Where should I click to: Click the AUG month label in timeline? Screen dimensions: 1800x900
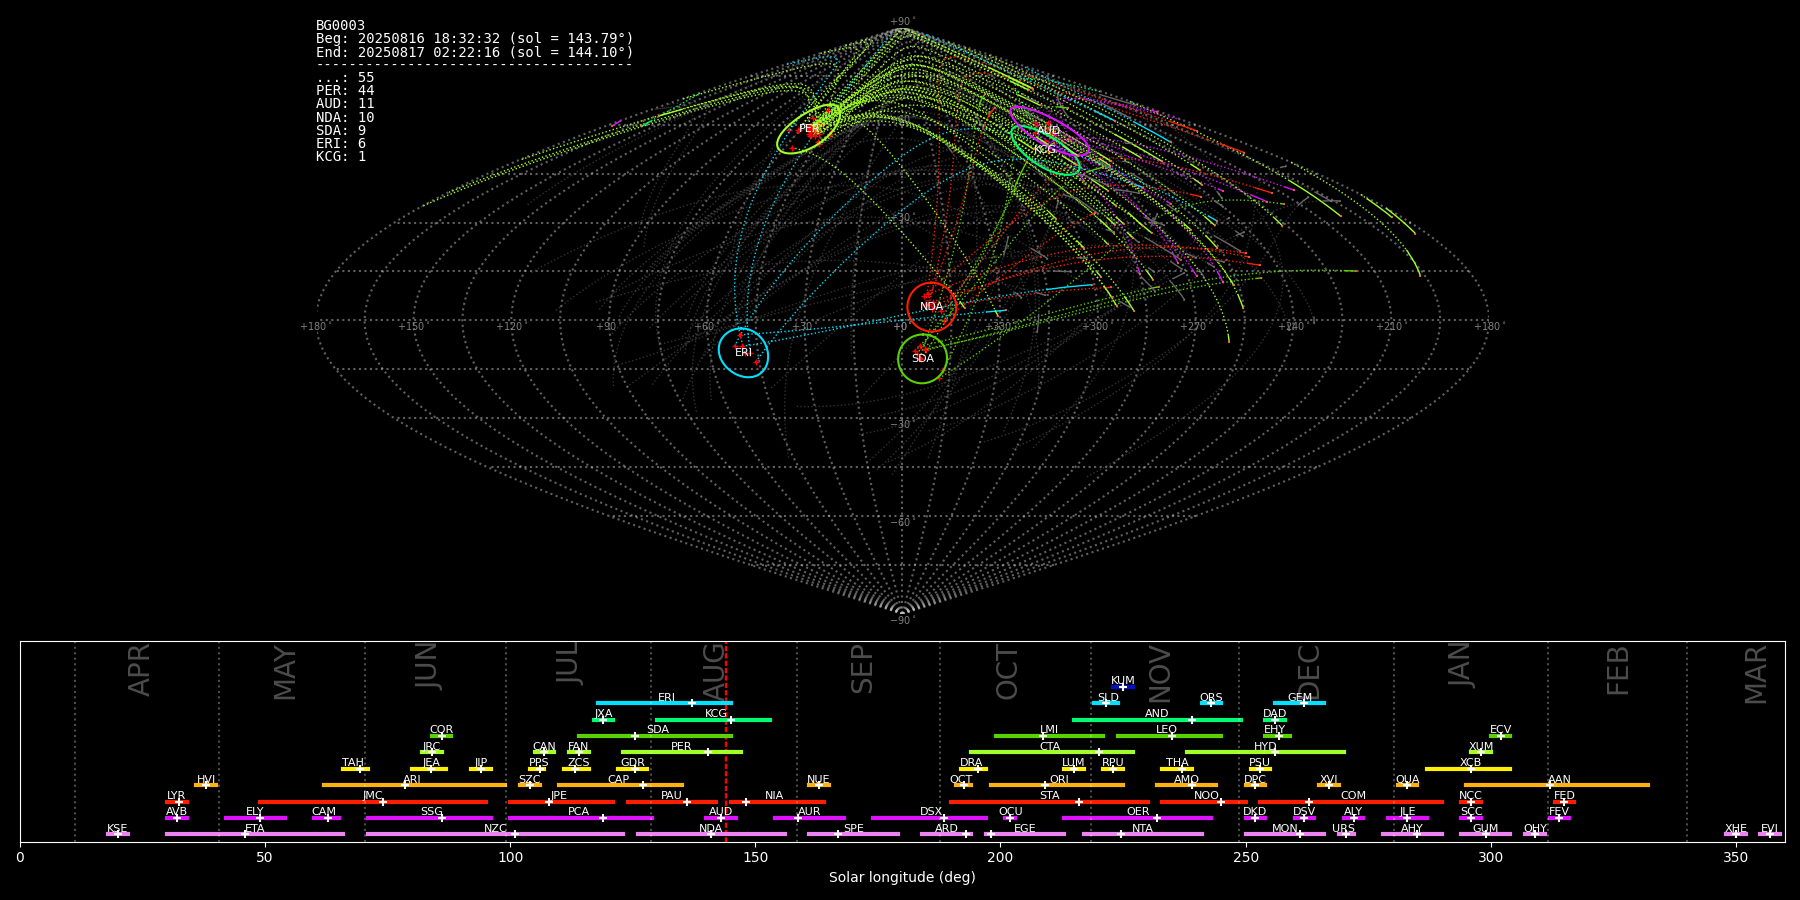[714, 671]
